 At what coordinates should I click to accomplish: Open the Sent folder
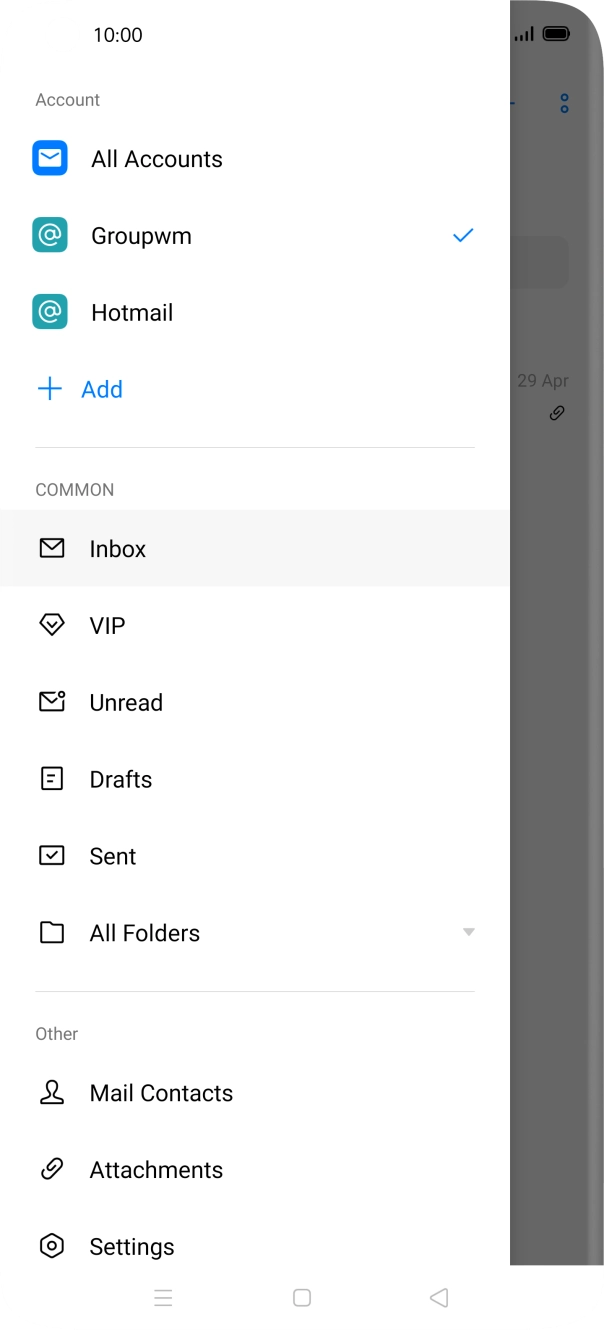(x=112, y=856)
